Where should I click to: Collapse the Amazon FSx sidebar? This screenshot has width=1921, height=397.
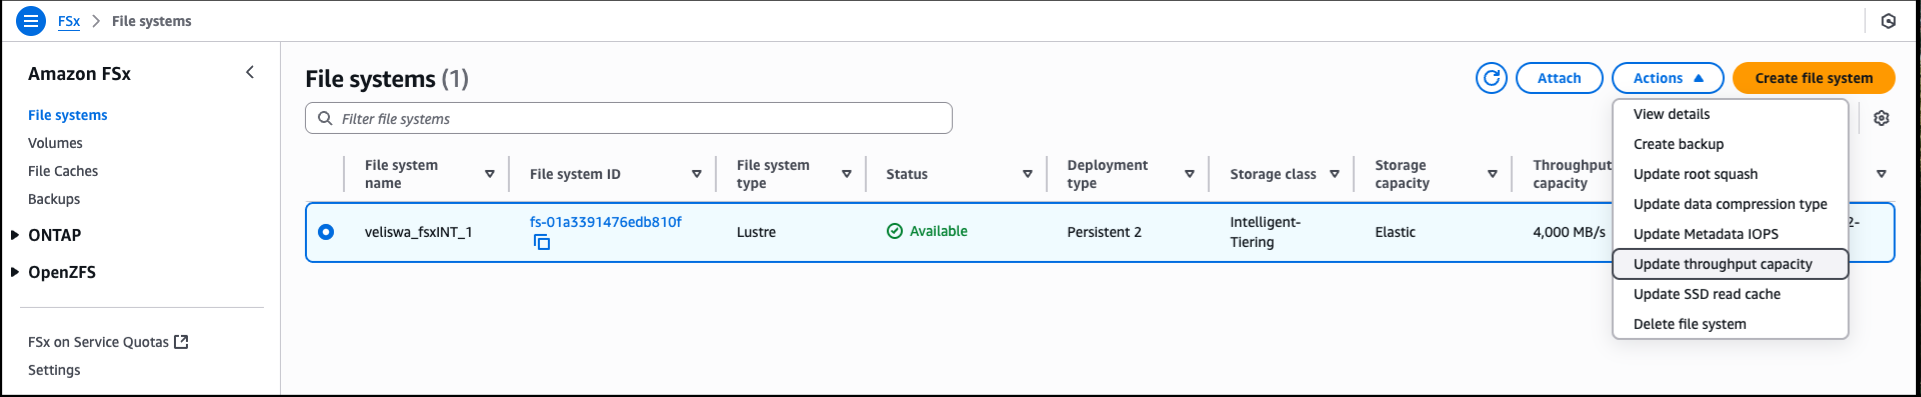pos(250,72)
